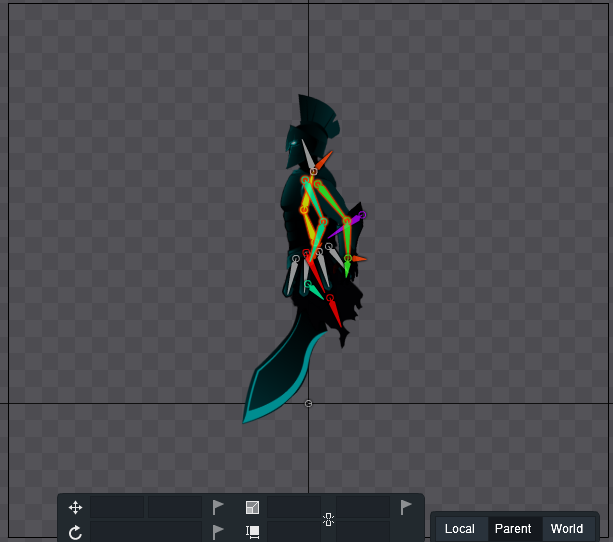Focus the rotation value field
This screenshot has height=542, width=613.
click(x=146, y=531)
